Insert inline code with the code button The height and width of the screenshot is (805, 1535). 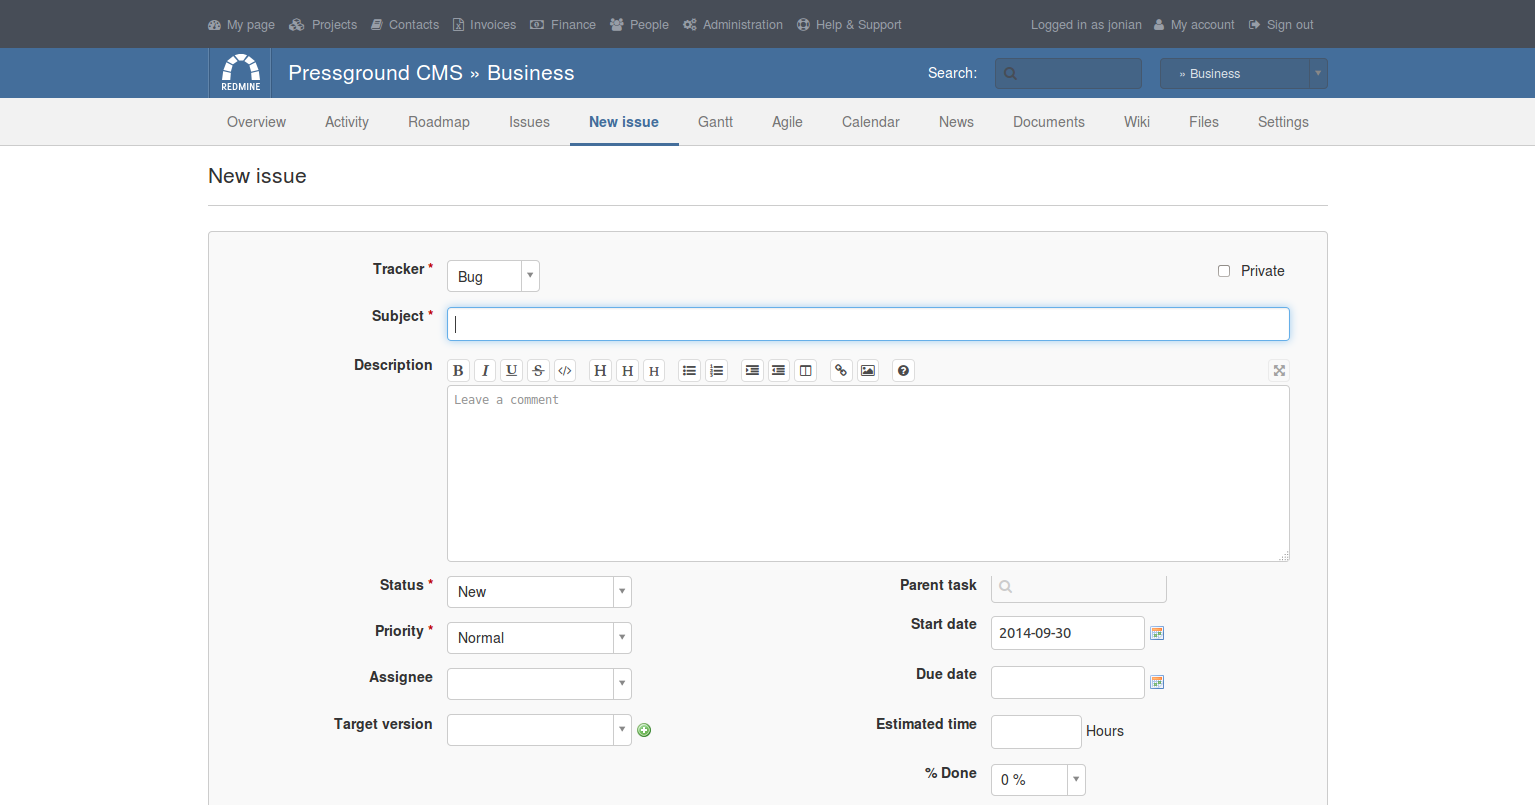[x=565, y=371]
